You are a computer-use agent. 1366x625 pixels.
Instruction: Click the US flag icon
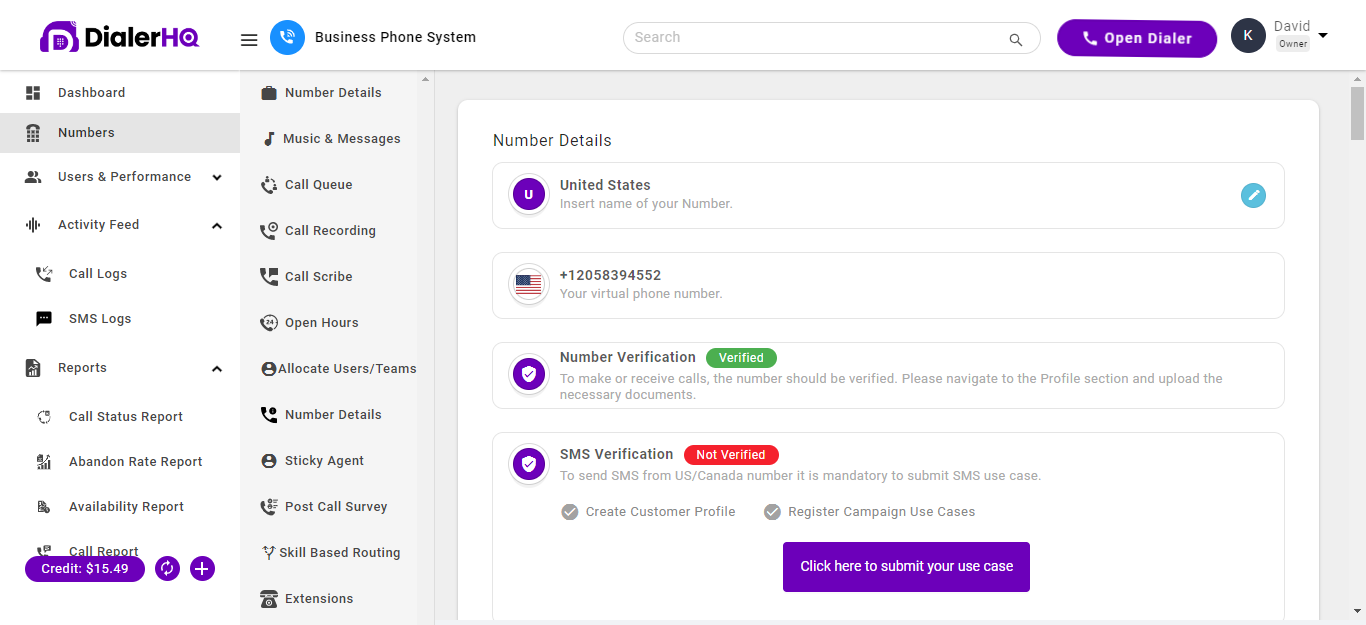click(528, 285)
